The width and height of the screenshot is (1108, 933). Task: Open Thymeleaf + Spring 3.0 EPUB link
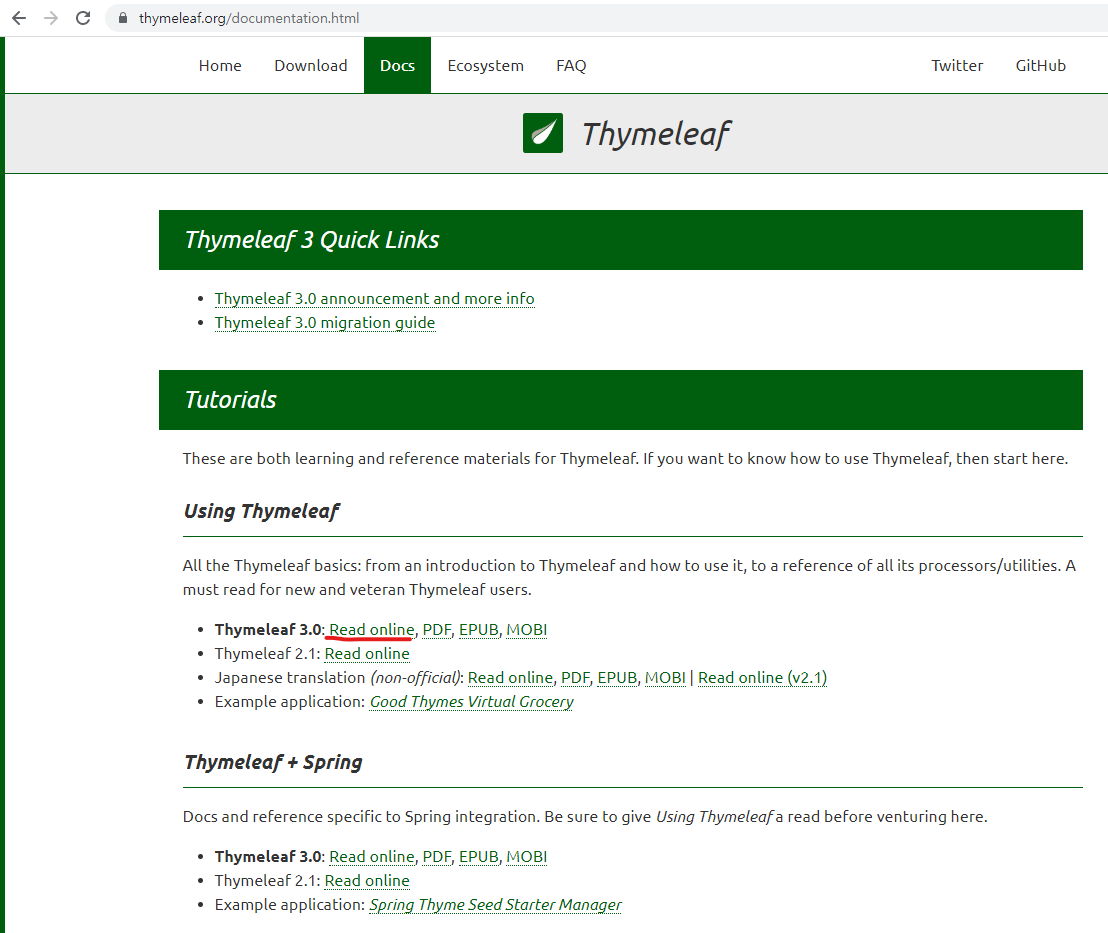478,857
